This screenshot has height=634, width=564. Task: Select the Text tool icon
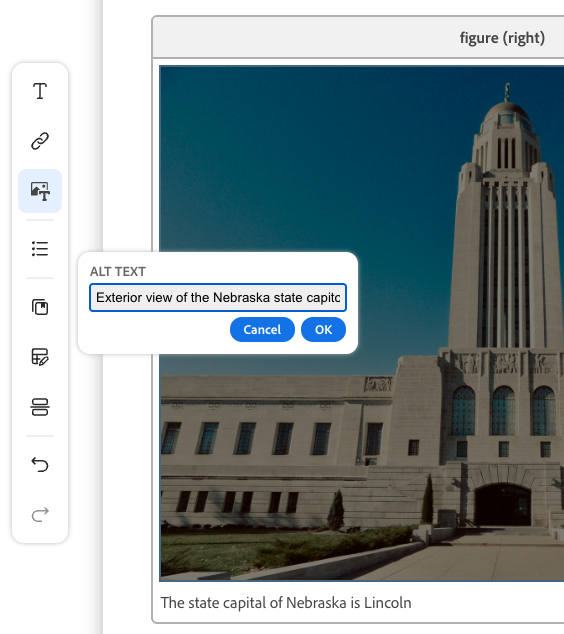tap(40, 91)
